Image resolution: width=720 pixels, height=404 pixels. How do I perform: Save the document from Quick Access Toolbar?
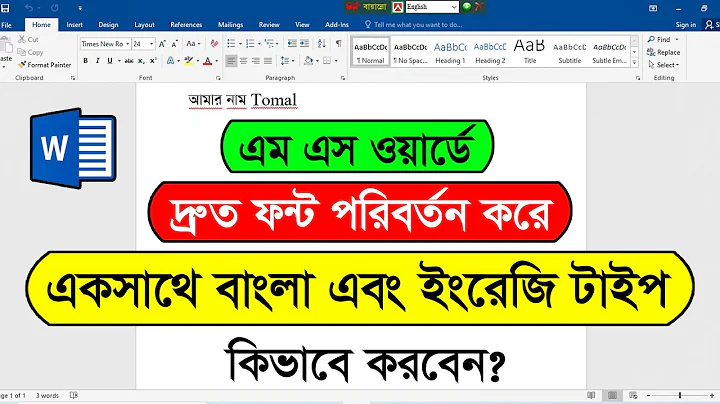(5, 8)
